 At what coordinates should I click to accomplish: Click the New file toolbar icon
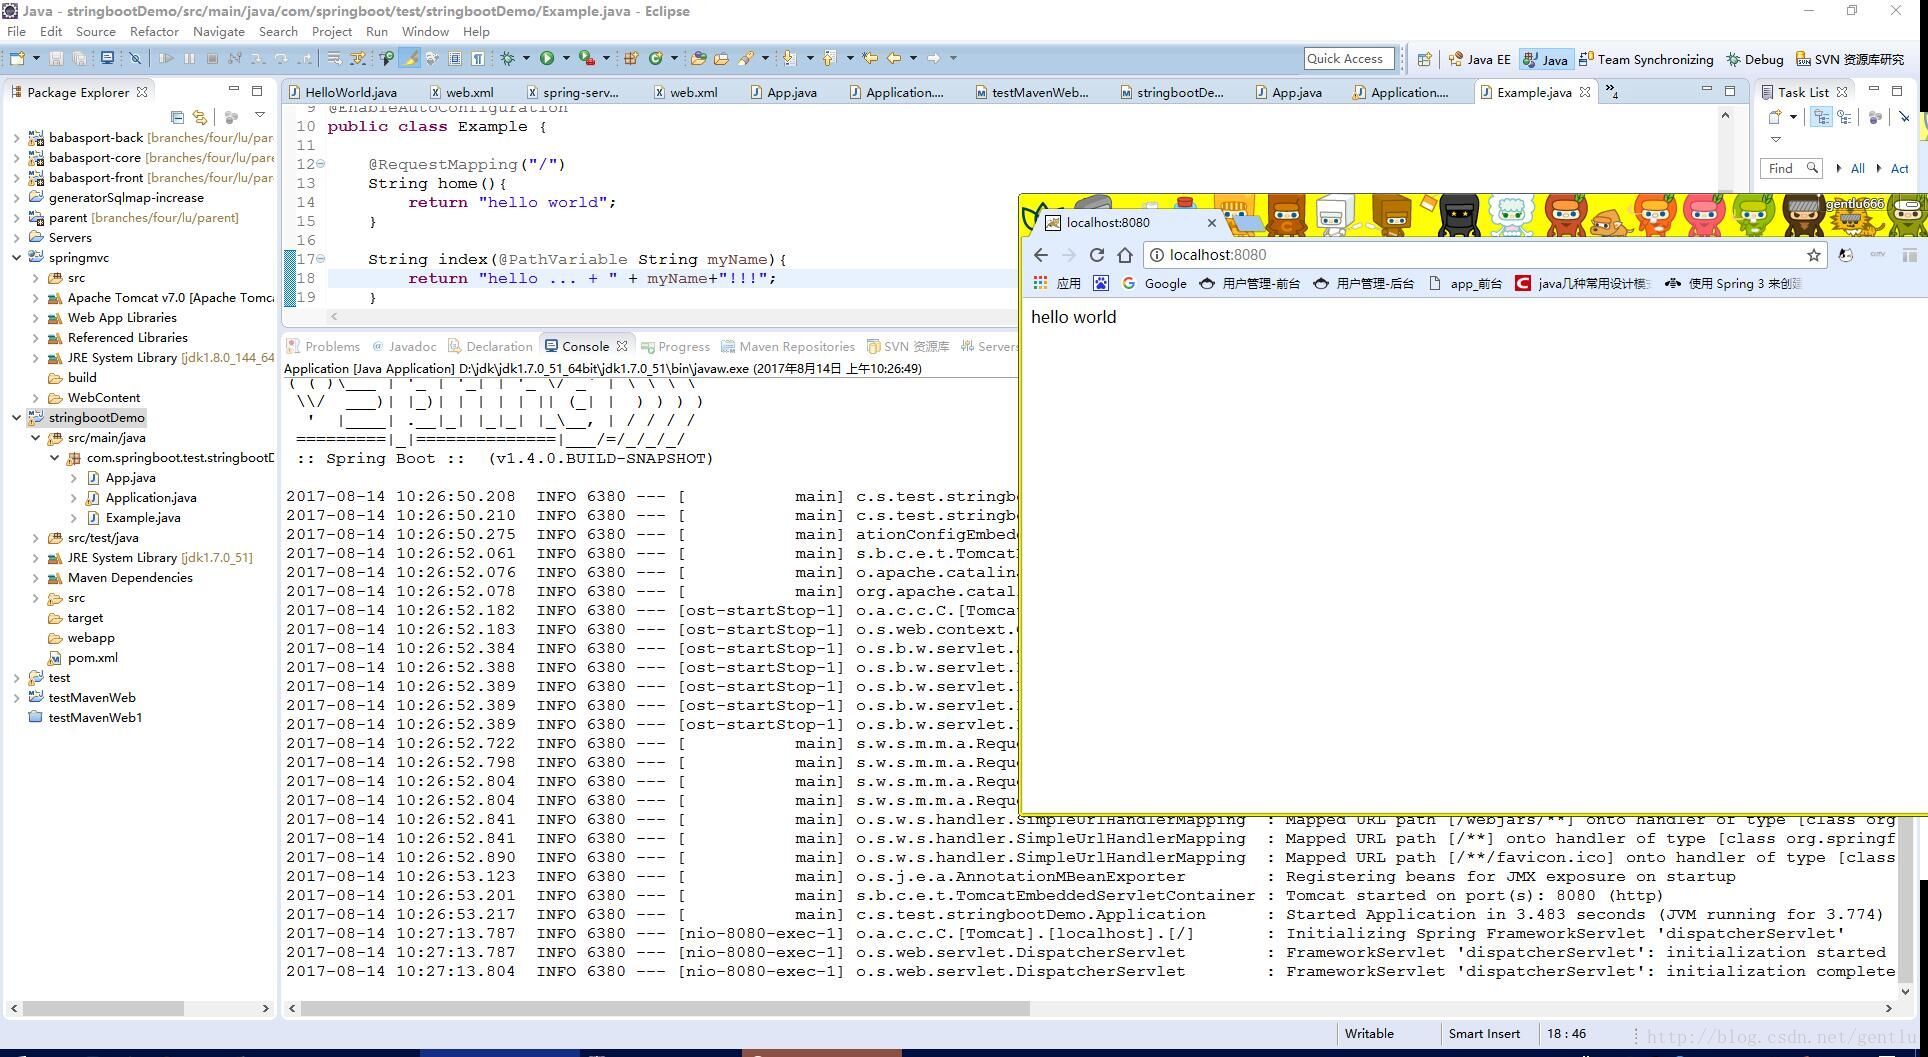[x=17, y=58]
